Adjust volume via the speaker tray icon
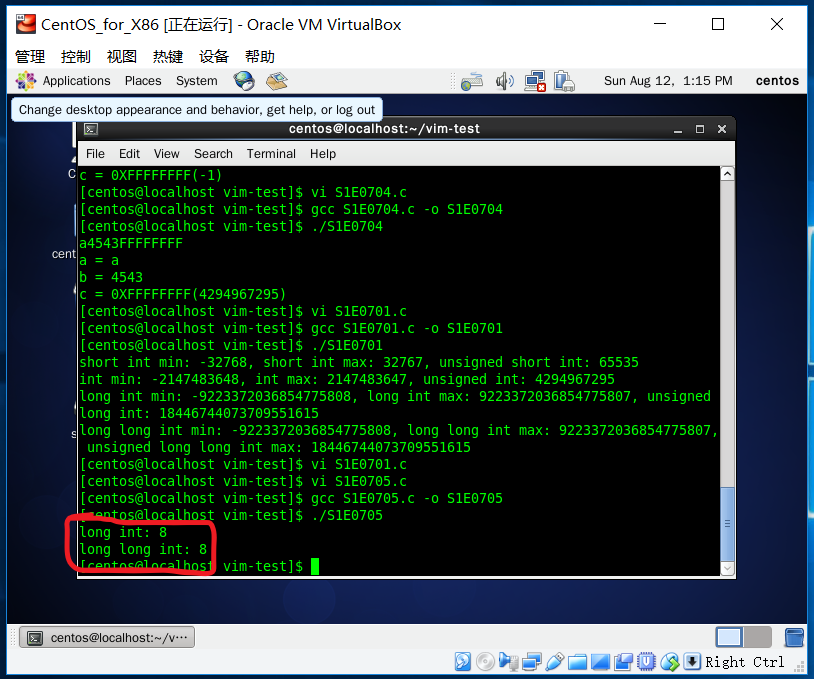This screenshot has width=814, height=679. click(504, 81)
